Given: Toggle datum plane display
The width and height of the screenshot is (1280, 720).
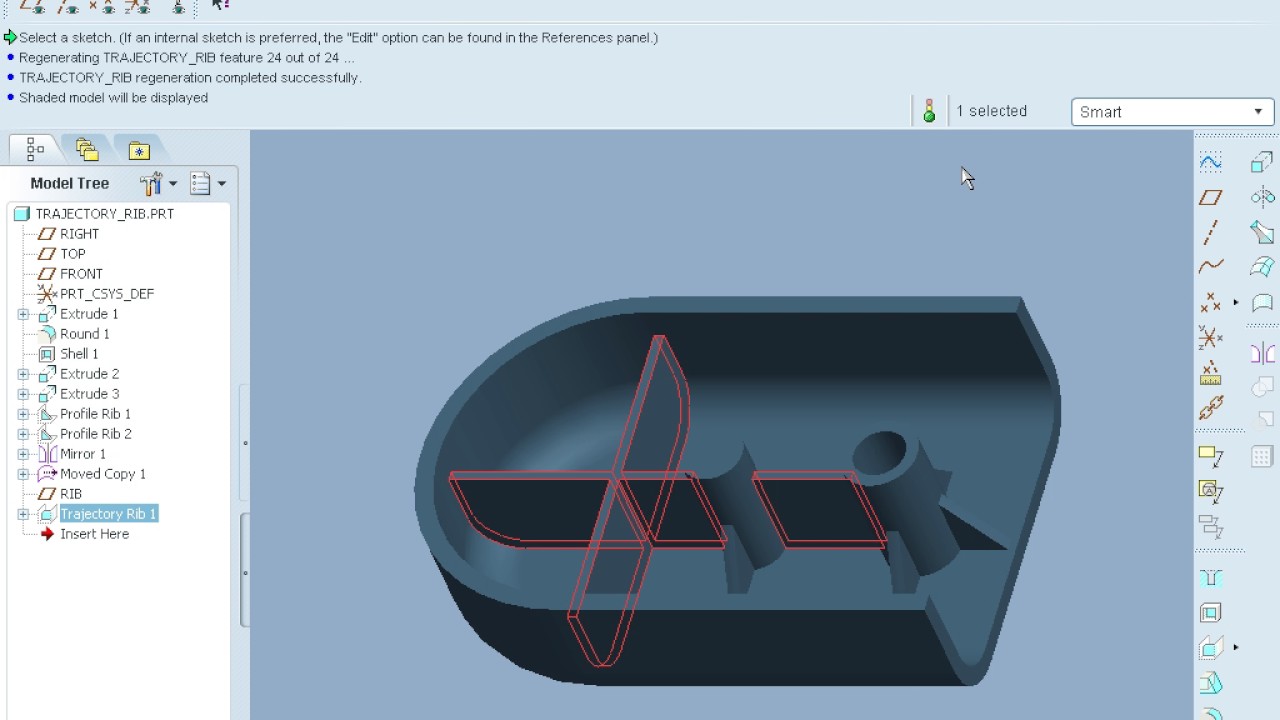Looking at the screenshot, I should (x=32, y=6).
